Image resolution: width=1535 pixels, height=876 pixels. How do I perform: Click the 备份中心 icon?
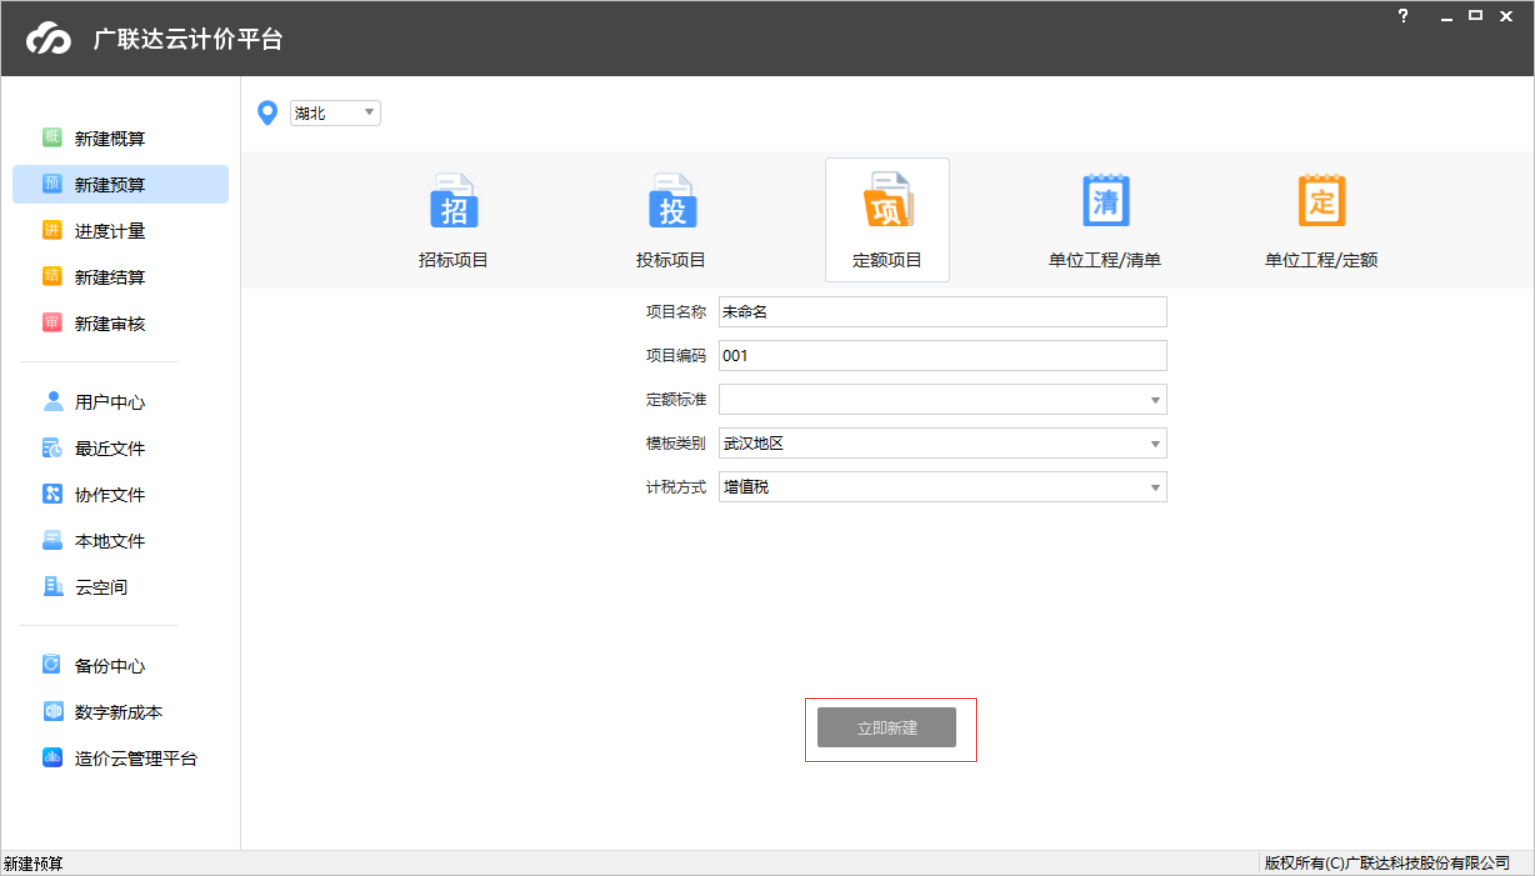point(53,665)
